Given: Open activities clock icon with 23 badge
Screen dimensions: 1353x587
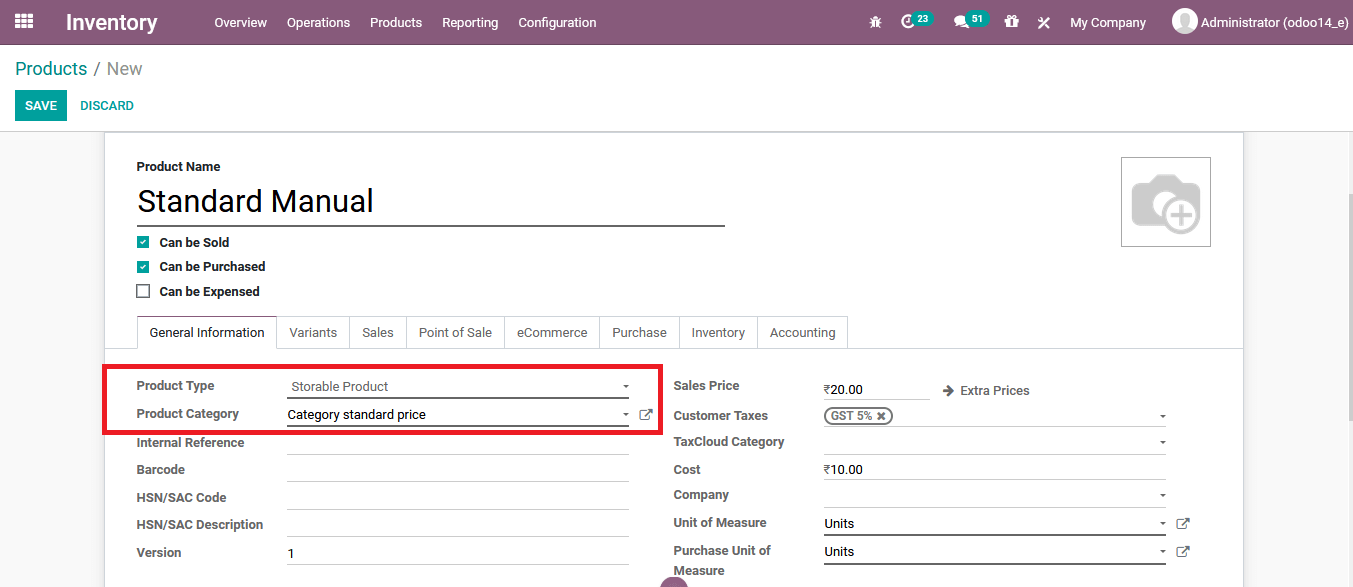Looking at the screenshot, I should [x=908, y=22].
